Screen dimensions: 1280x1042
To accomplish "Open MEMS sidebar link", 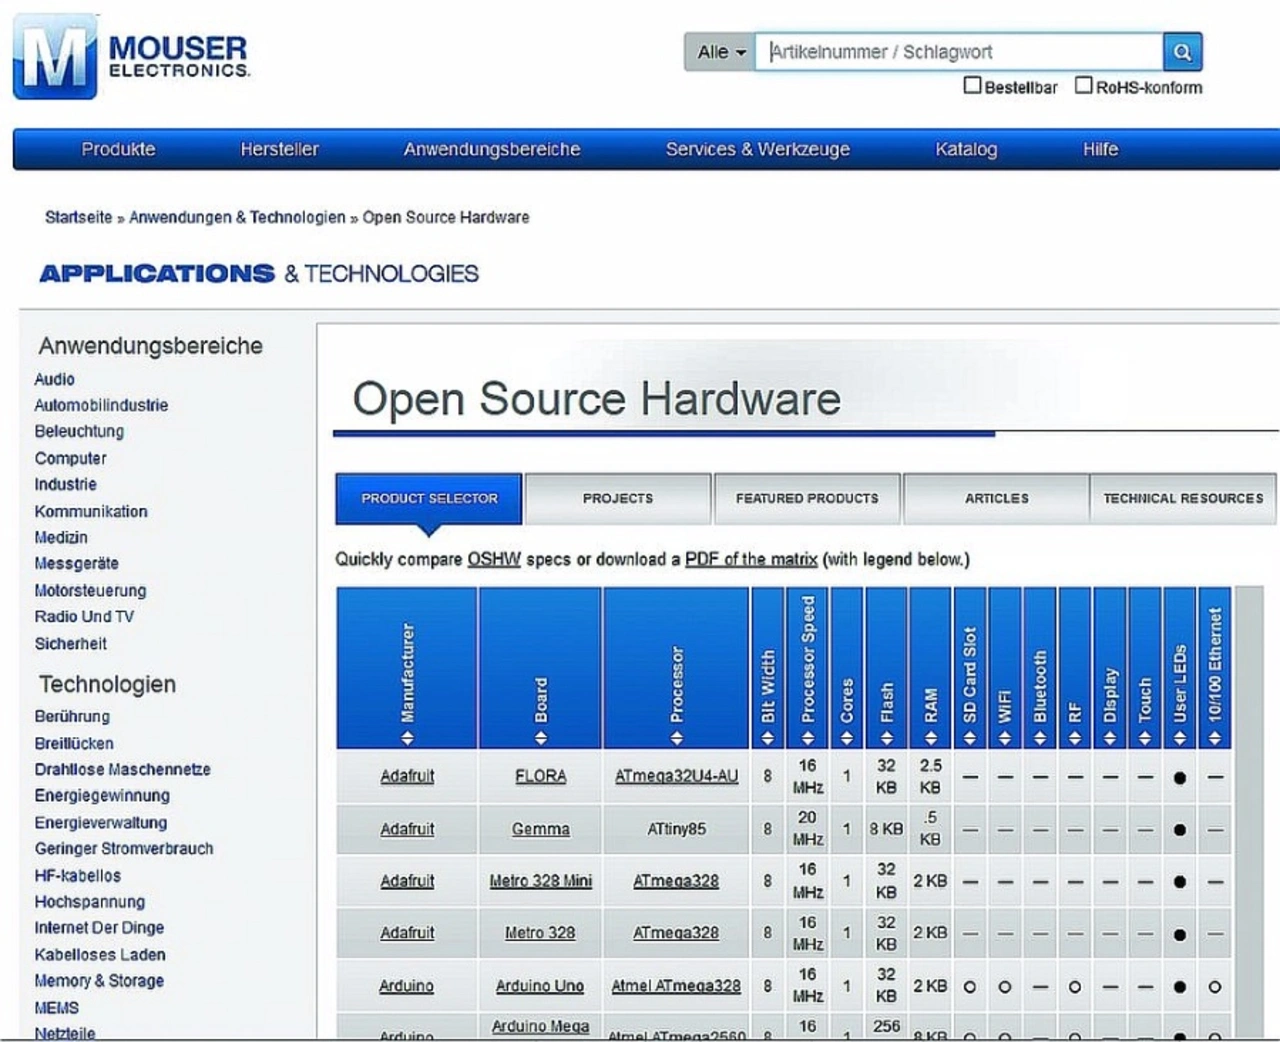I will pos(56,1007).
